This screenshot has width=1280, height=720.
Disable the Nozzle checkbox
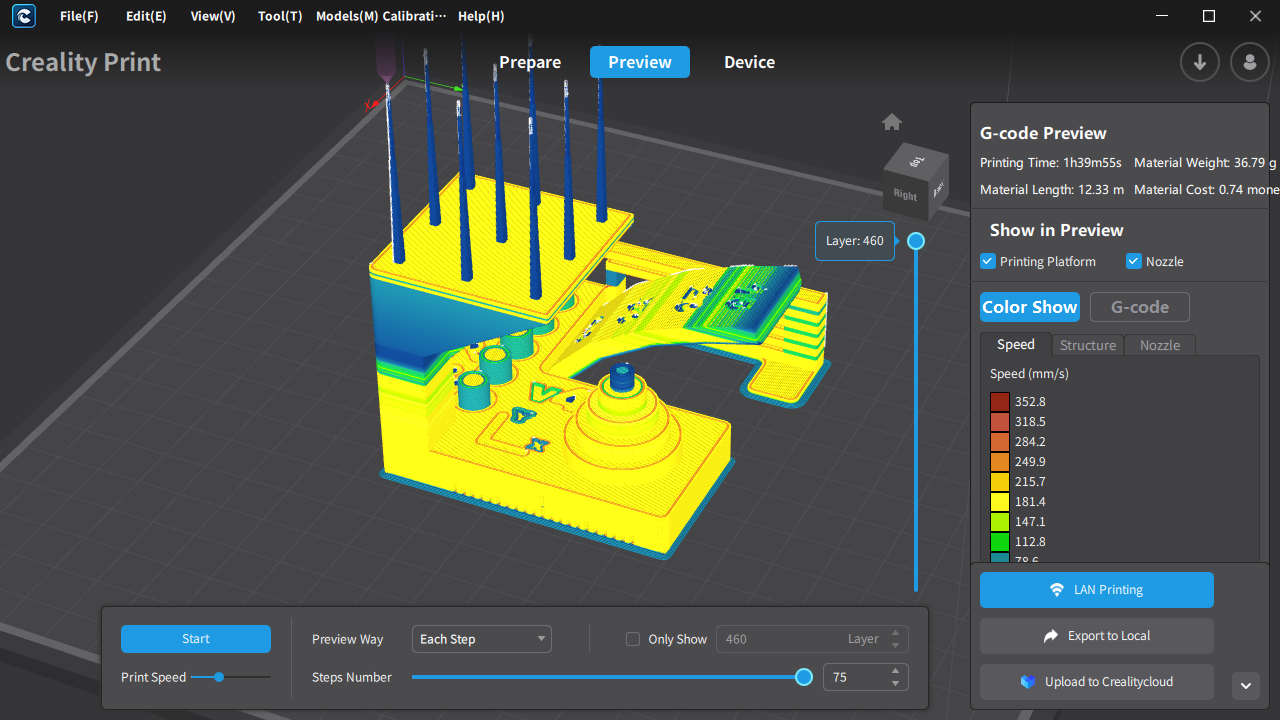coord(1134,262)
